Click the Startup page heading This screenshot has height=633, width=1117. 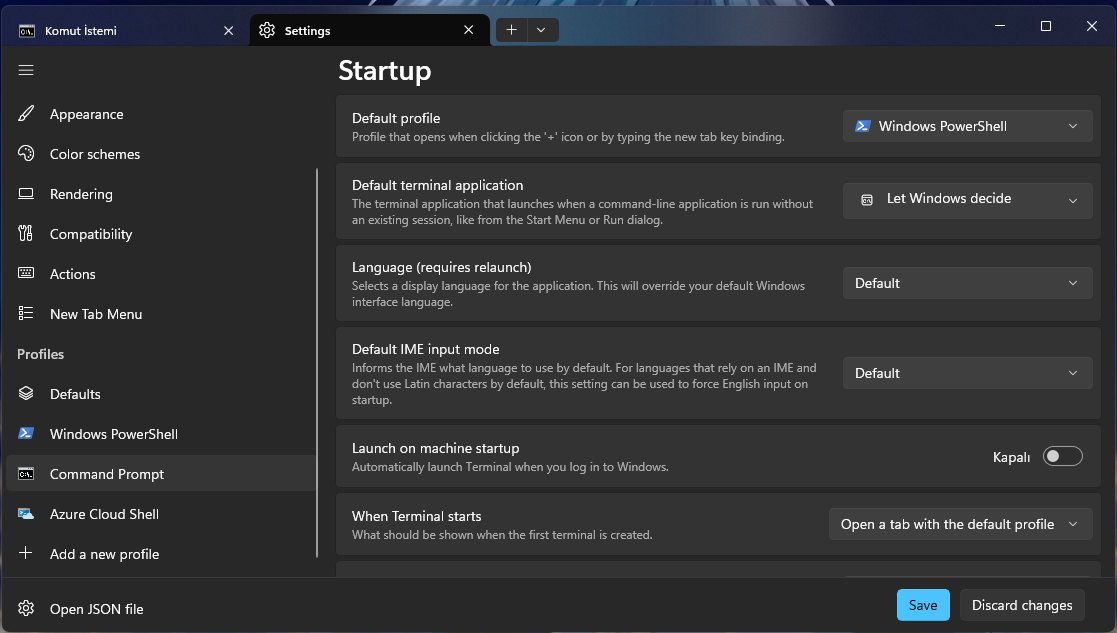pyautogui.click(x=385, y=70)
